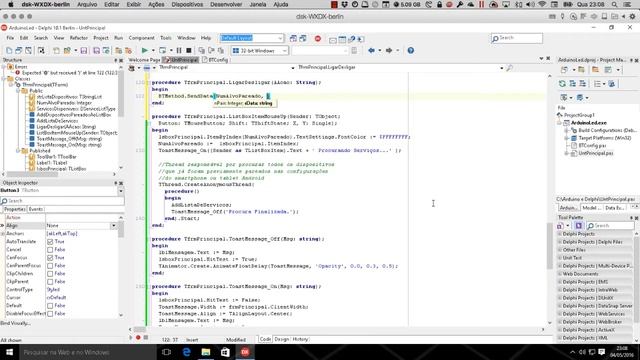The image size is (640, 360).
Task: Open the Windows Store taskbar icon
Action: coord(225,352)
